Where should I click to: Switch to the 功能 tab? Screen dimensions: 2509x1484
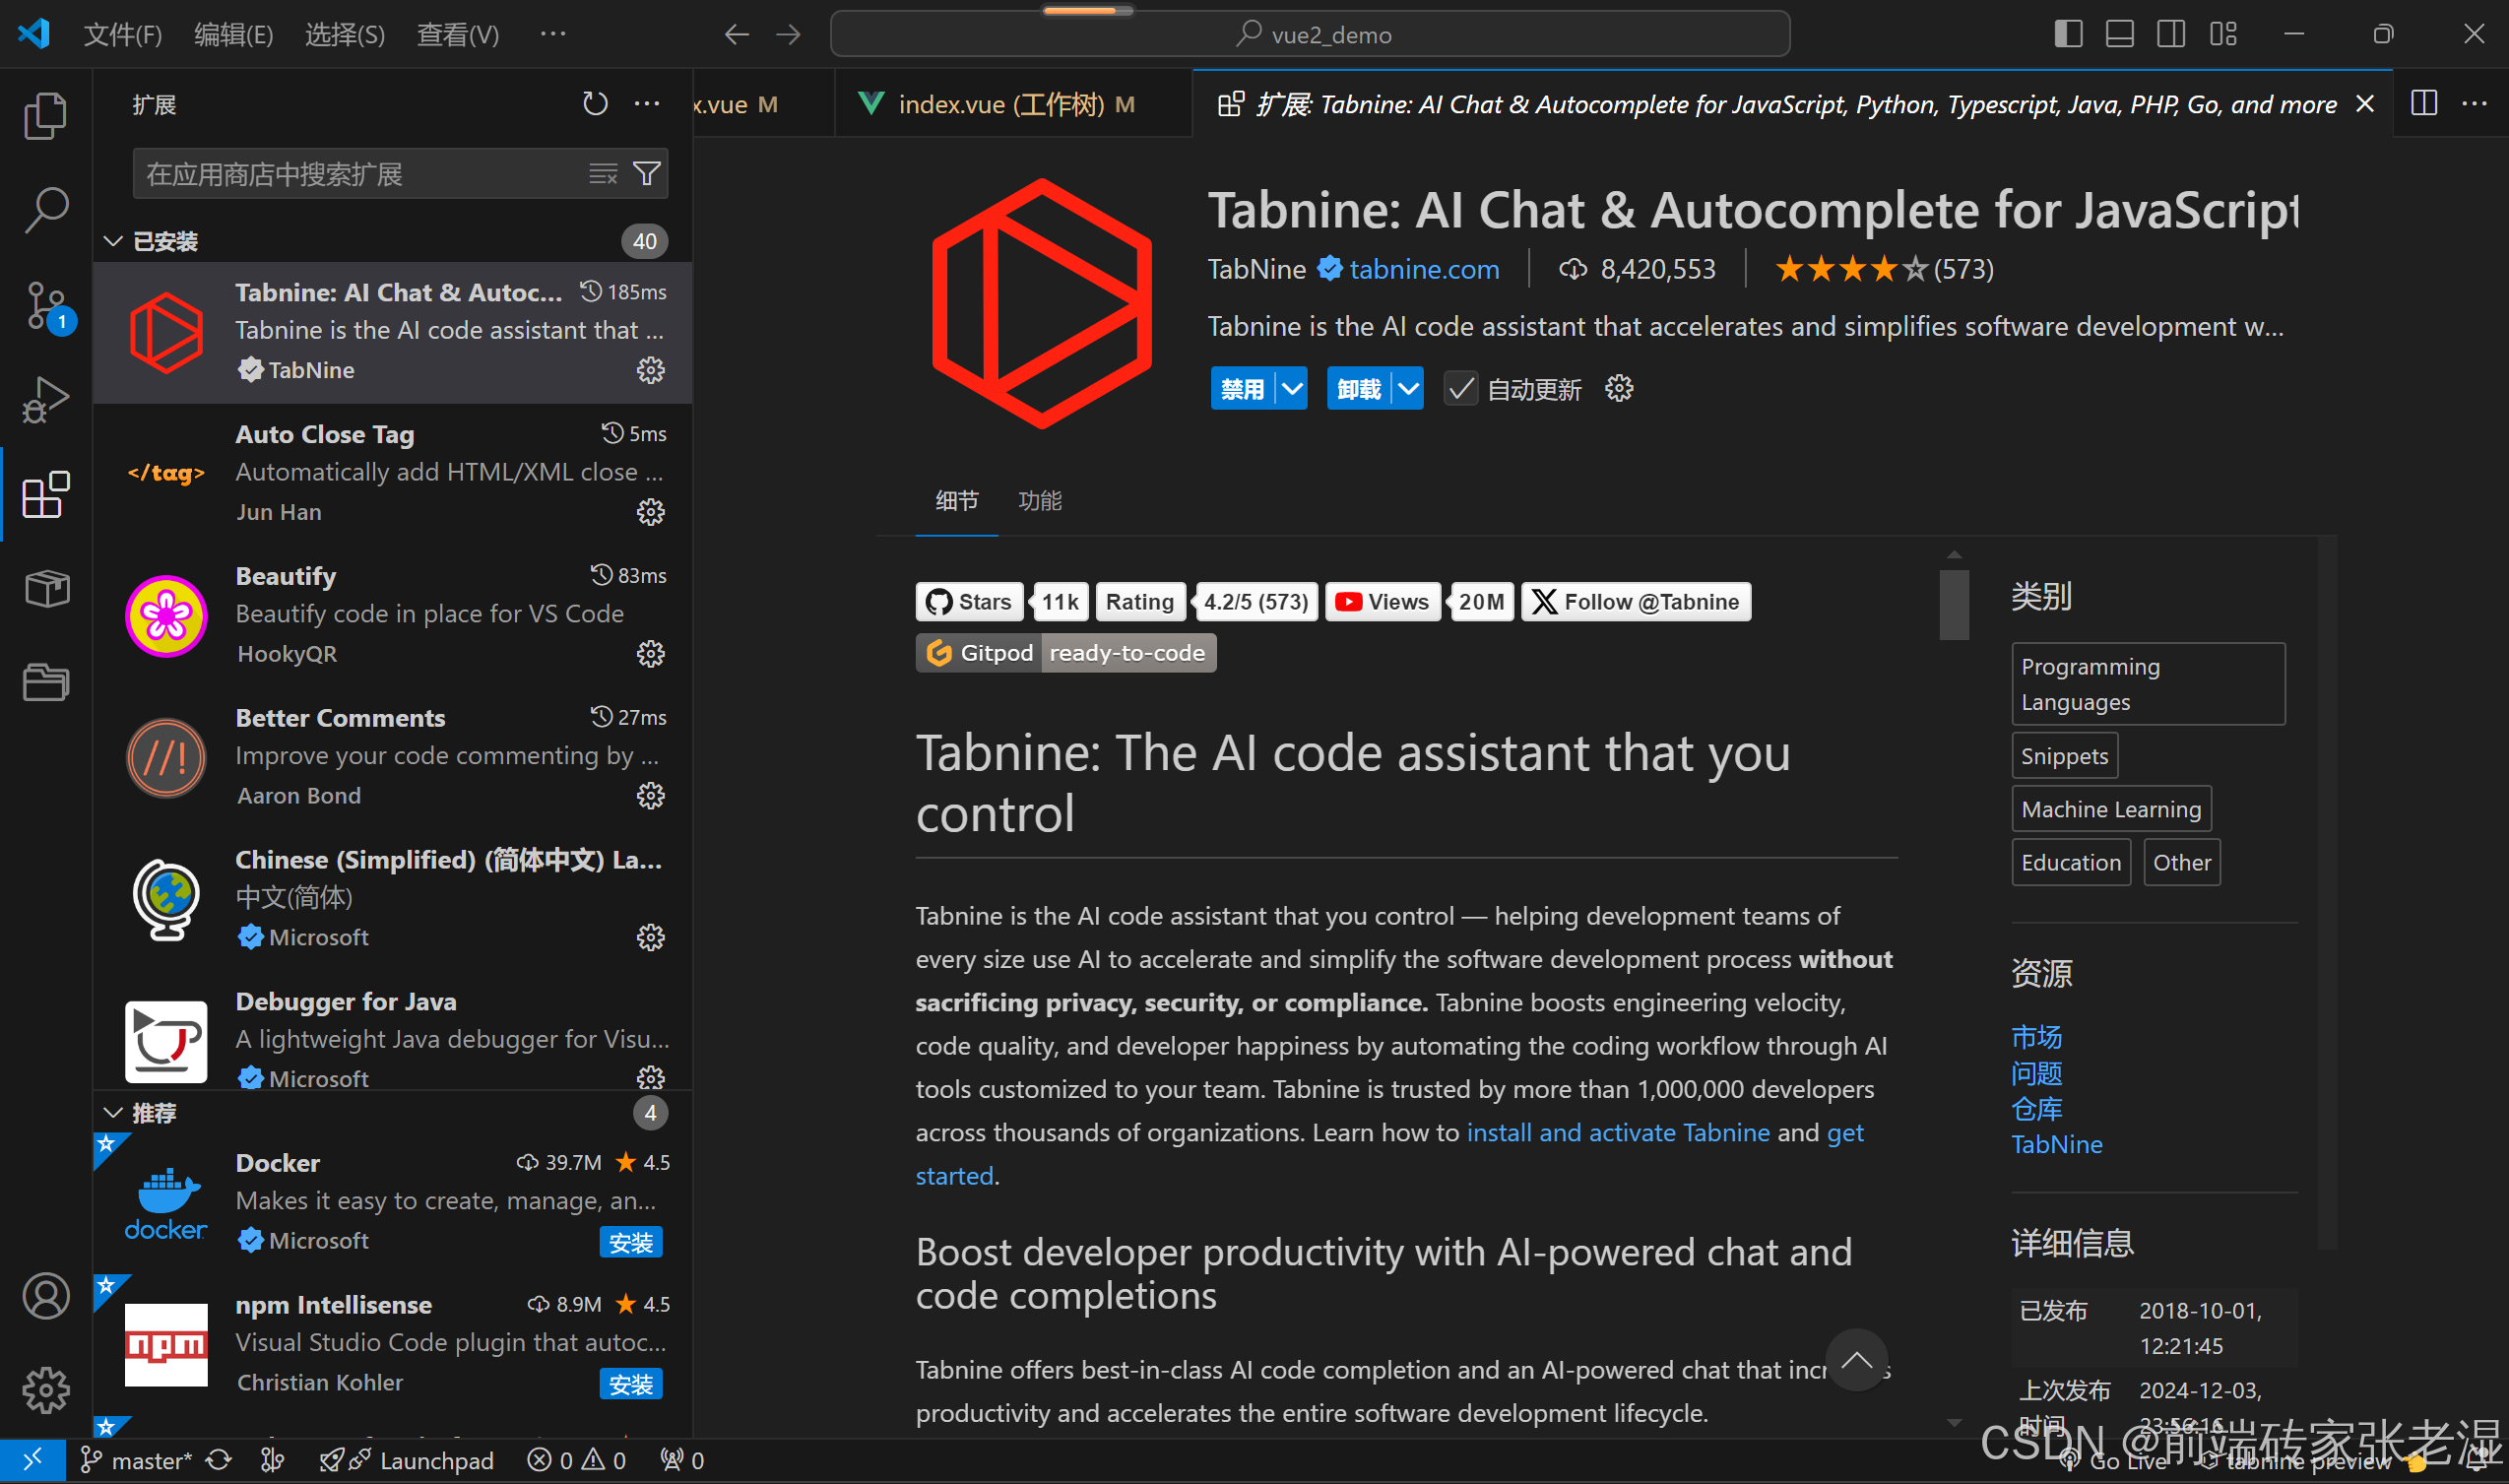pyautogui.click(x=1039, y=501)
